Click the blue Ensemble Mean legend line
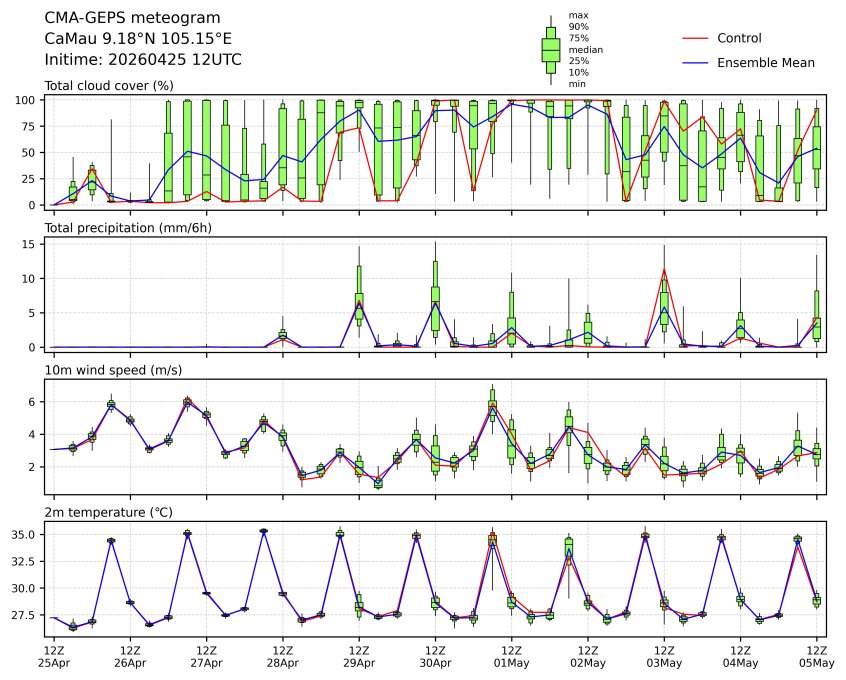Screen dimensions: 846x680 695,63
